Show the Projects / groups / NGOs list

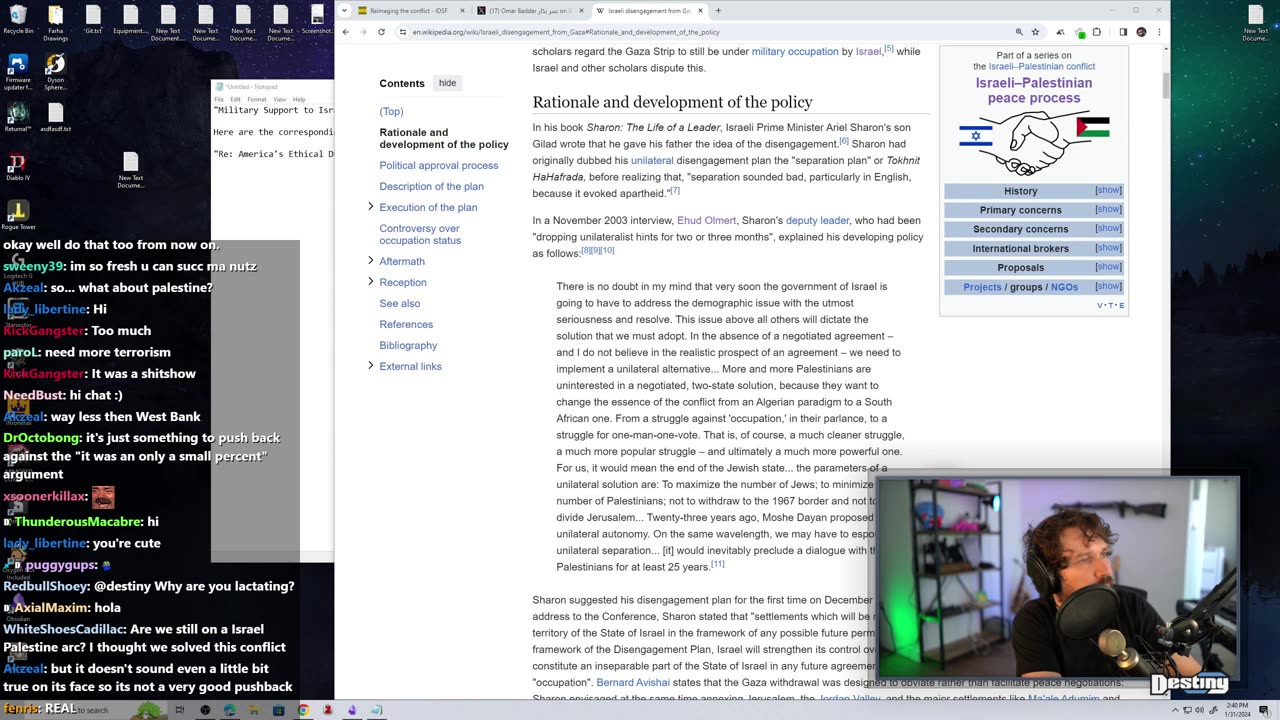1108,286
